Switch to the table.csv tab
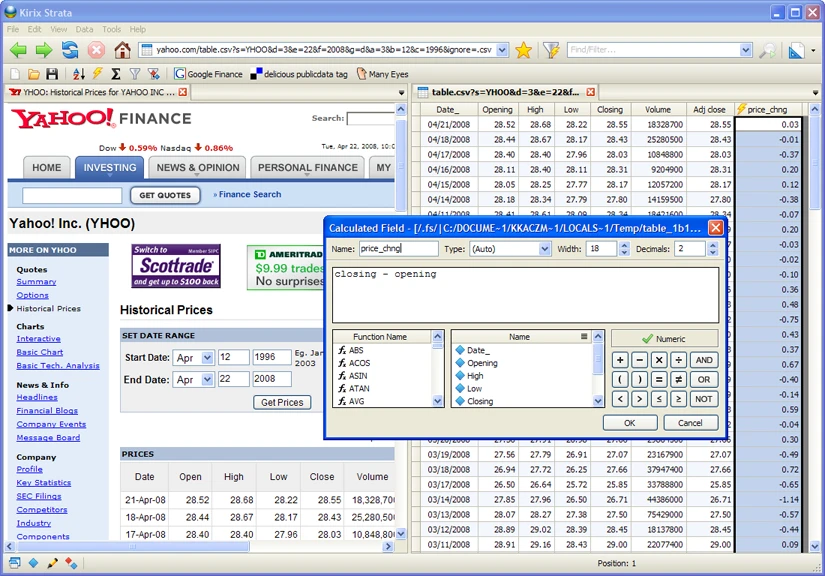Viewport: 825px width, 576px height. [504, 92]
